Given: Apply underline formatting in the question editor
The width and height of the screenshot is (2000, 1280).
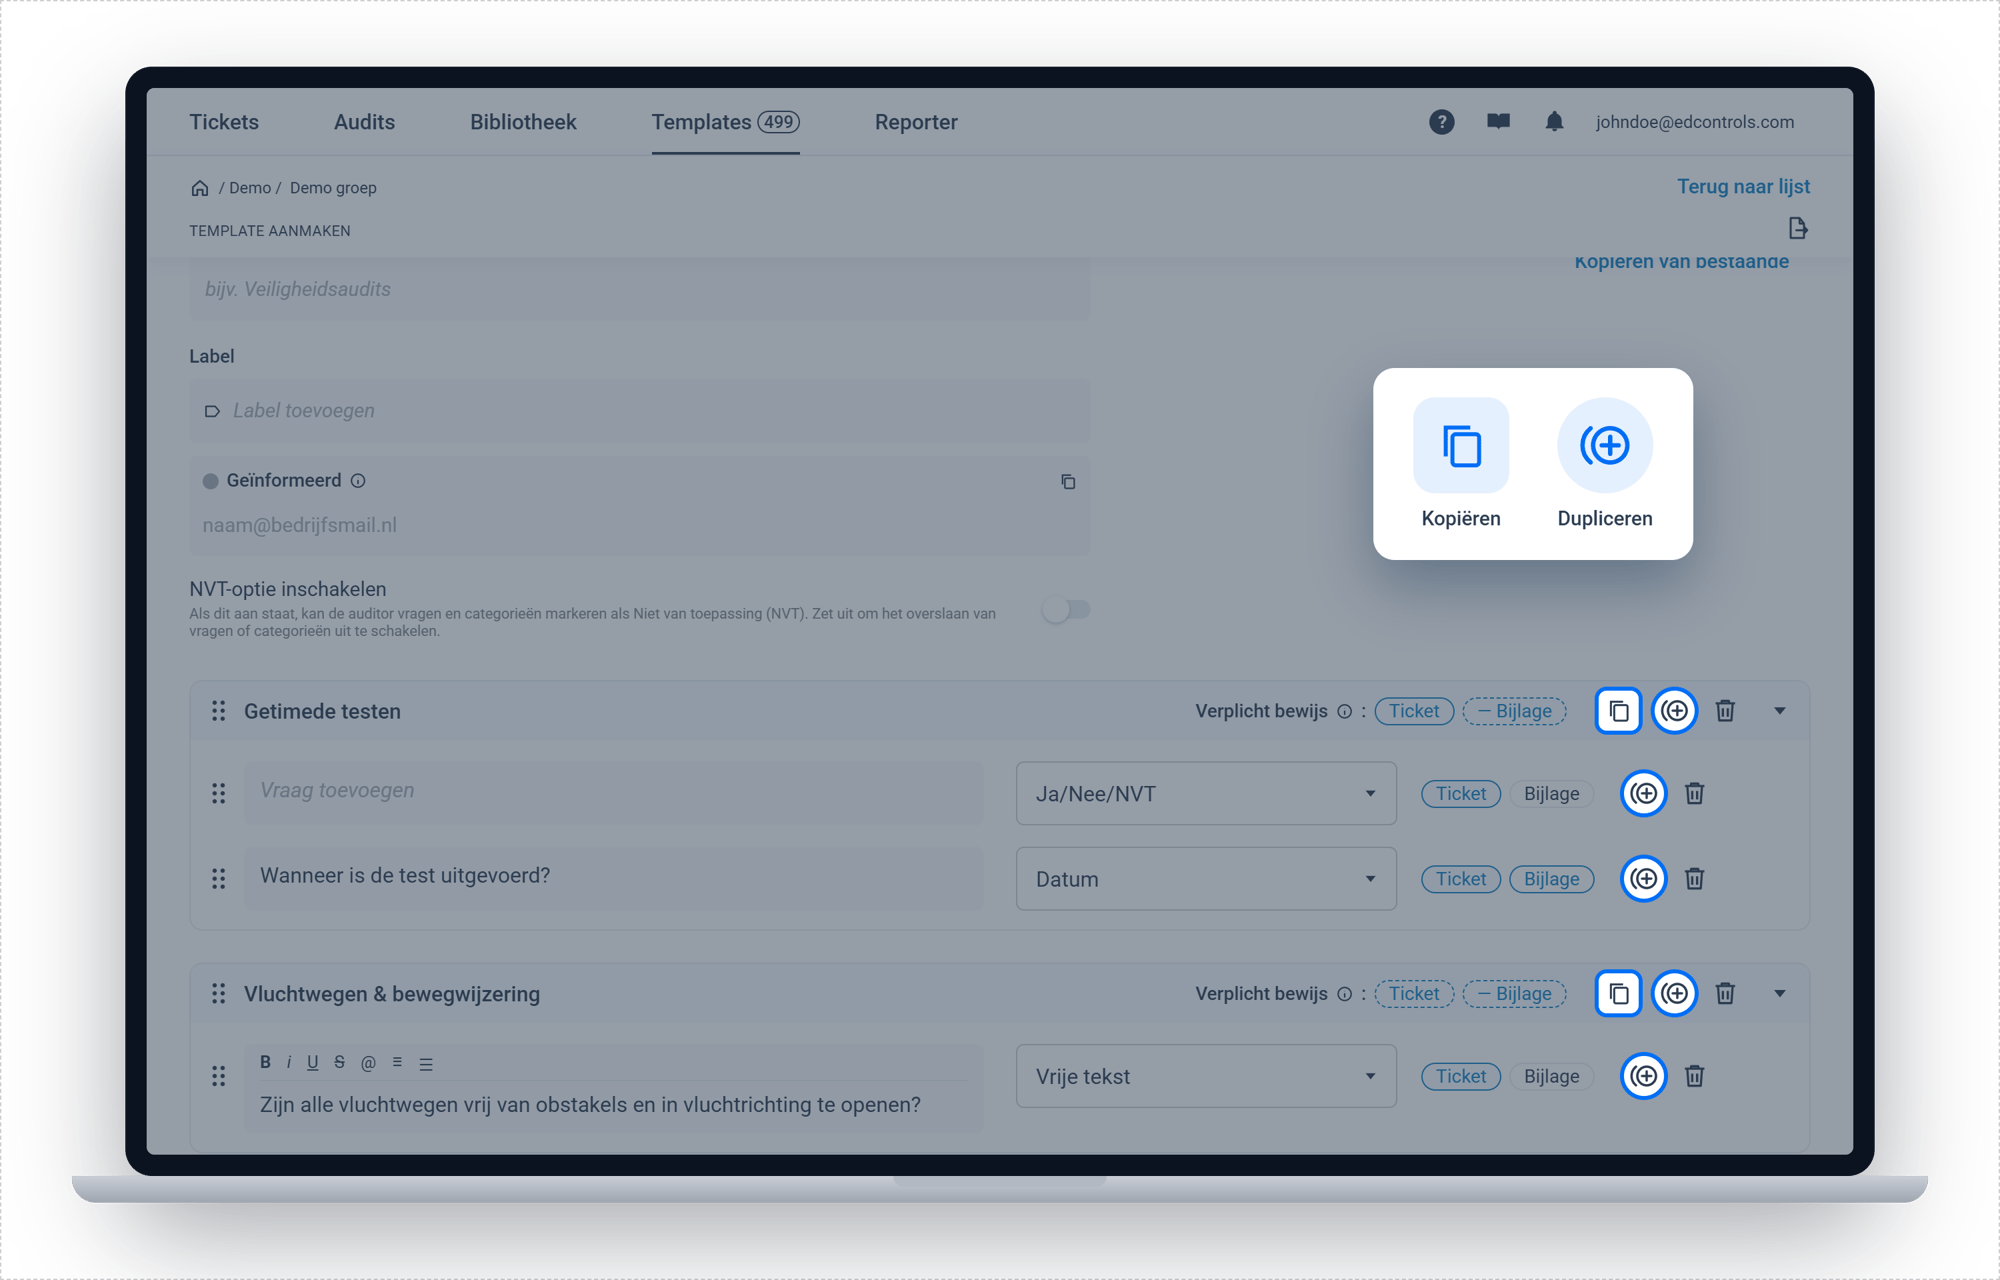Looking at the screenshot, I should (313, 1062).
